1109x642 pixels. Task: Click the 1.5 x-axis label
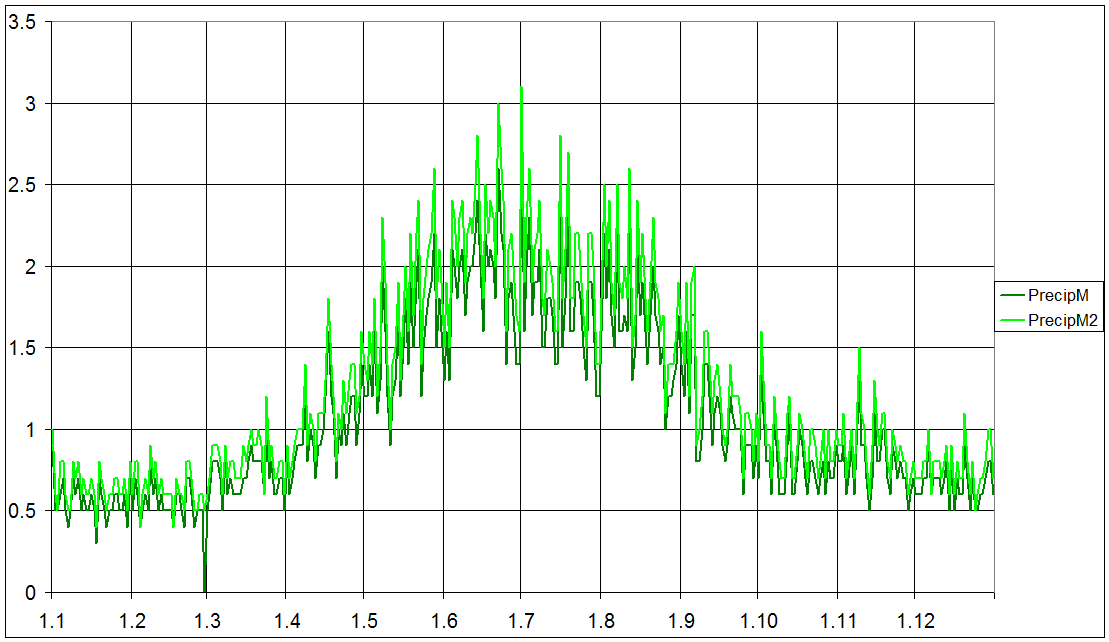pos(364,620)
